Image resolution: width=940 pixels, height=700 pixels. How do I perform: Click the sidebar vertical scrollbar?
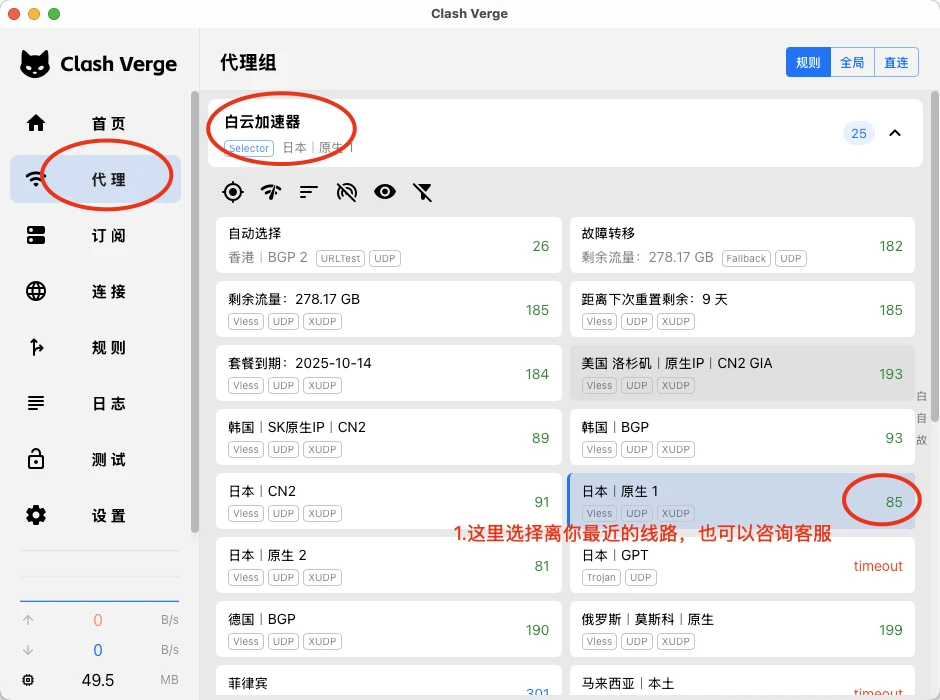pos(195,312)
